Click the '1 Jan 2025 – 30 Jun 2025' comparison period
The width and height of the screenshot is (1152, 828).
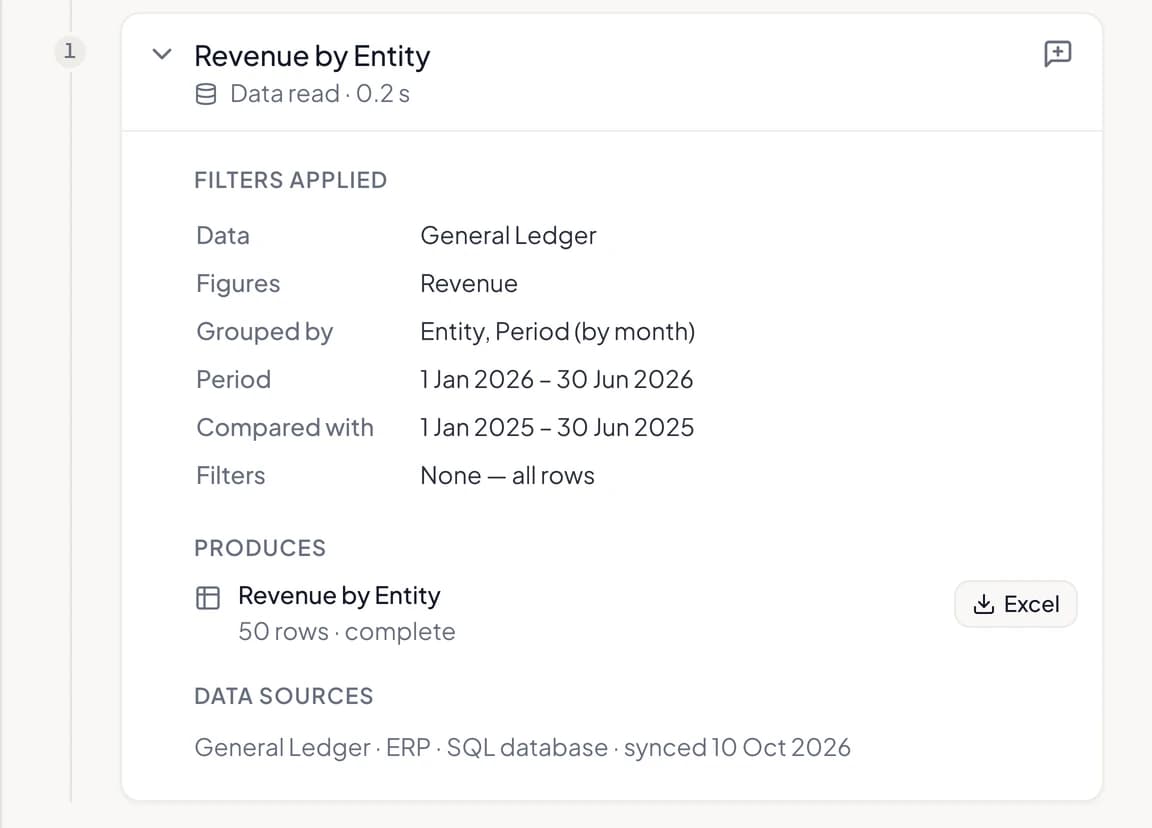[557, 428]
